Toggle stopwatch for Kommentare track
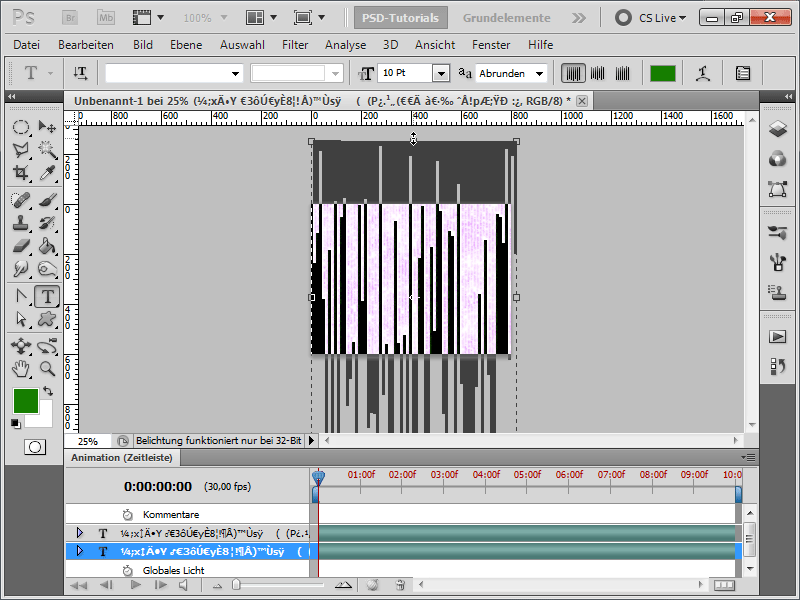The image size is (800, 600). pyautogui.click(x=128, y=514)
